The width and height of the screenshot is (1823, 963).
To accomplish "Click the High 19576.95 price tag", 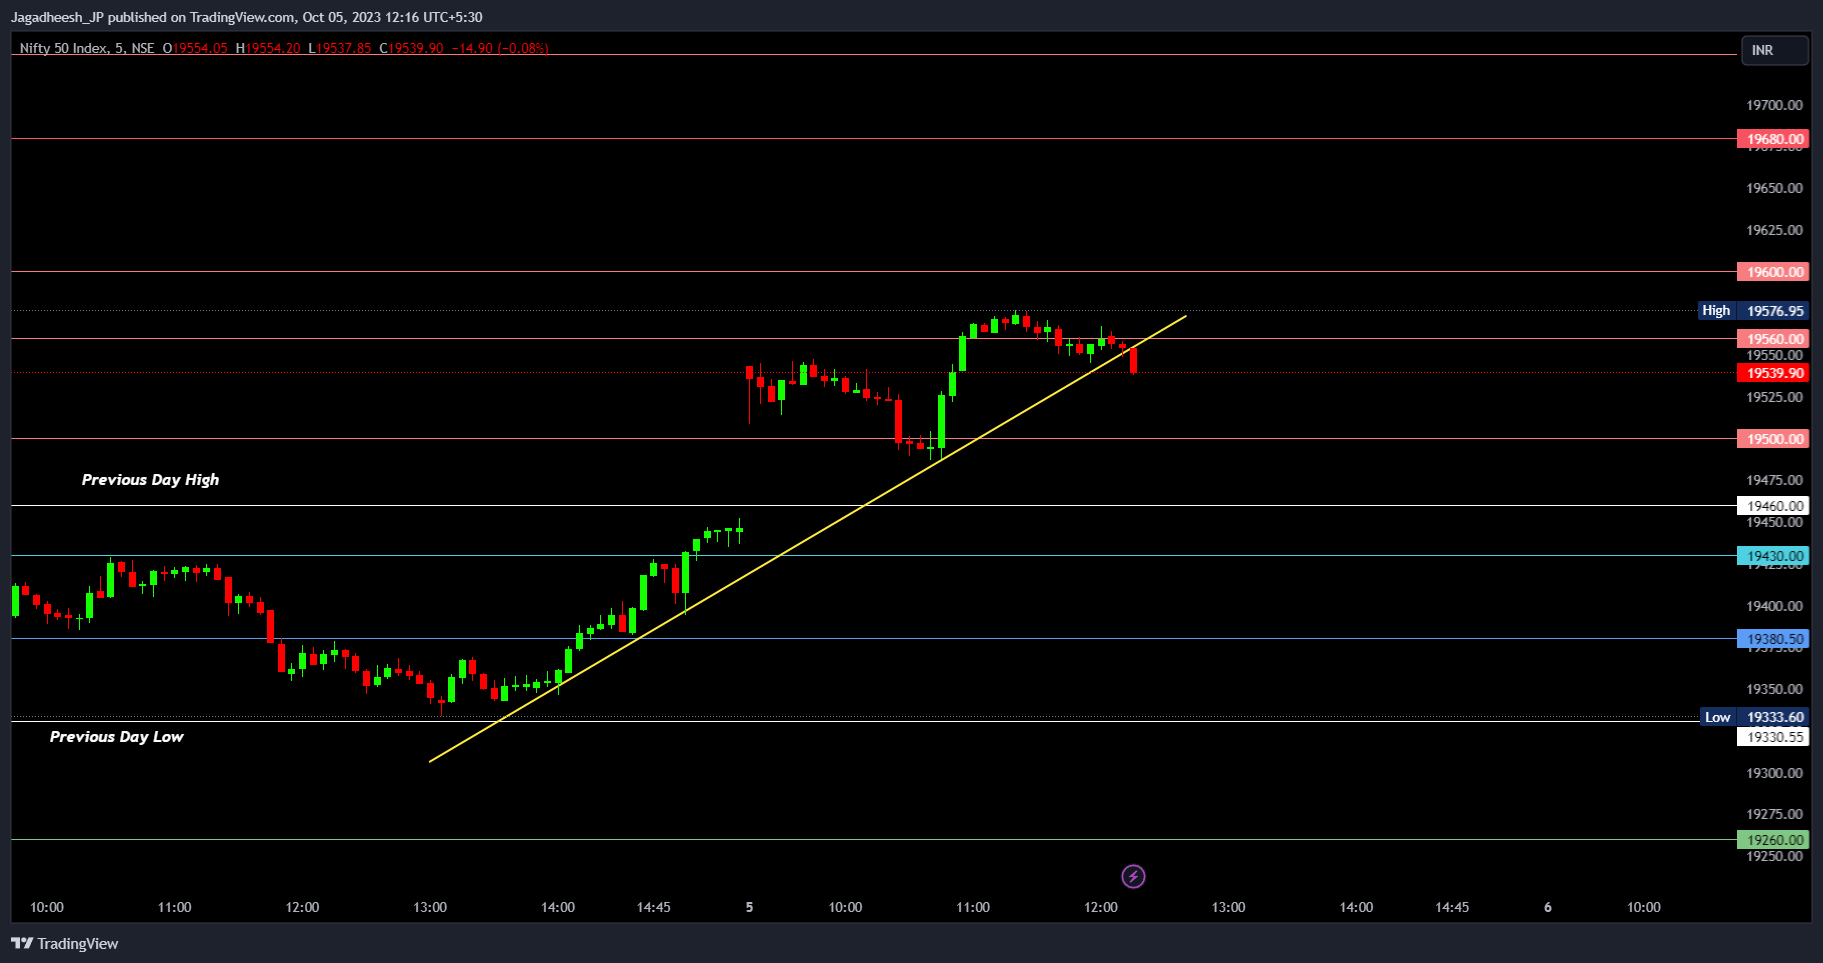I will pyautogui.click(x=1754, y=311).
